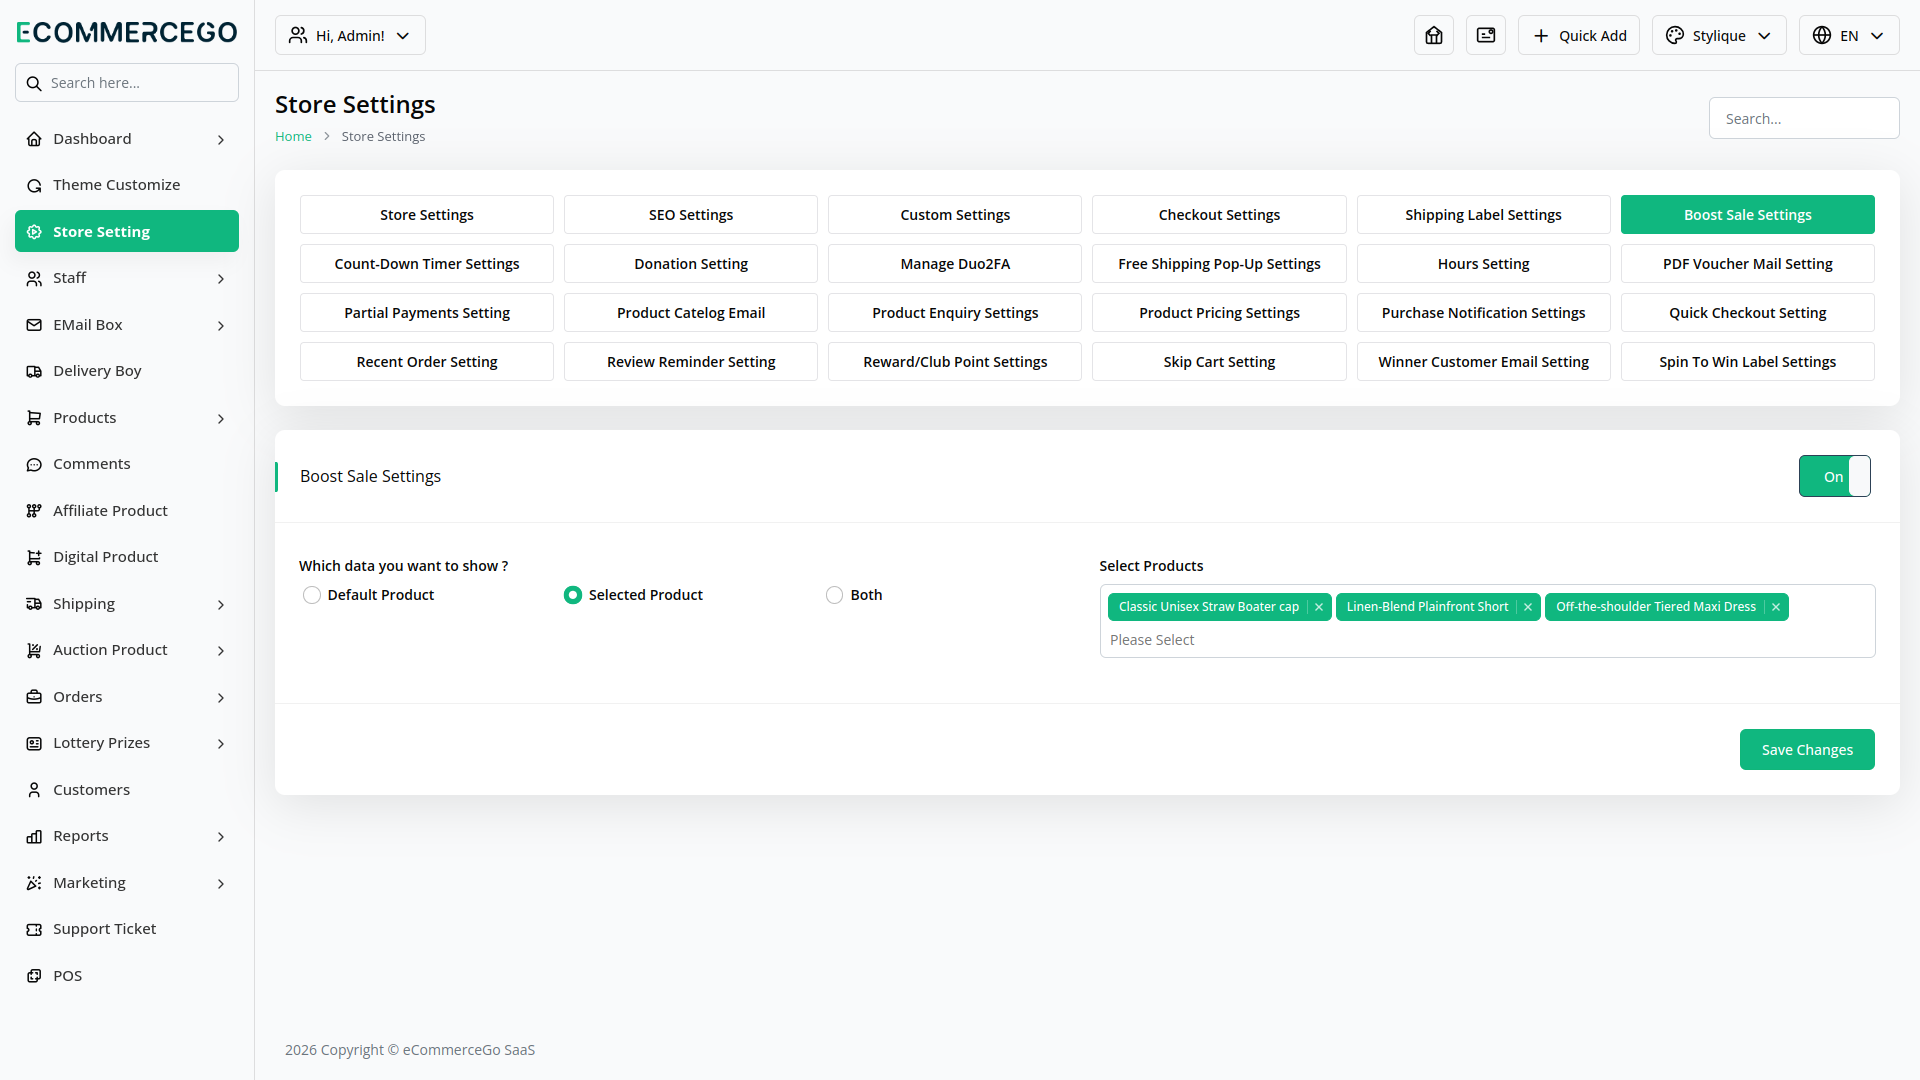Screen dimensions: 1920x1080
Task: Click the Home breadcrumb link
Action: click(x=293, y=136)
